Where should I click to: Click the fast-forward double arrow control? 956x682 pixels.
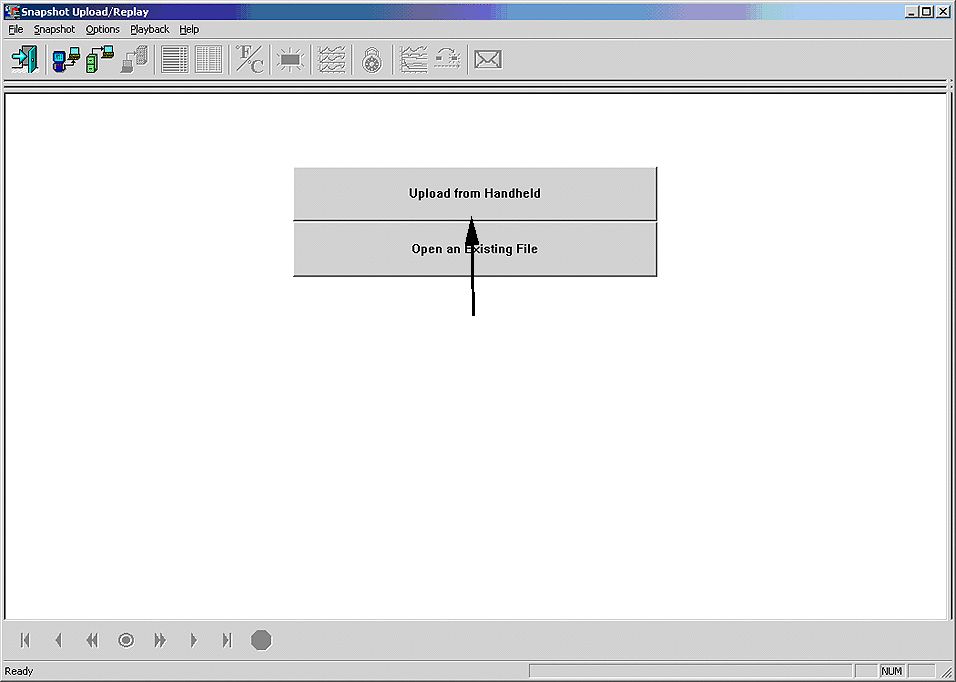pyautogui.click(x=159, y=640)
